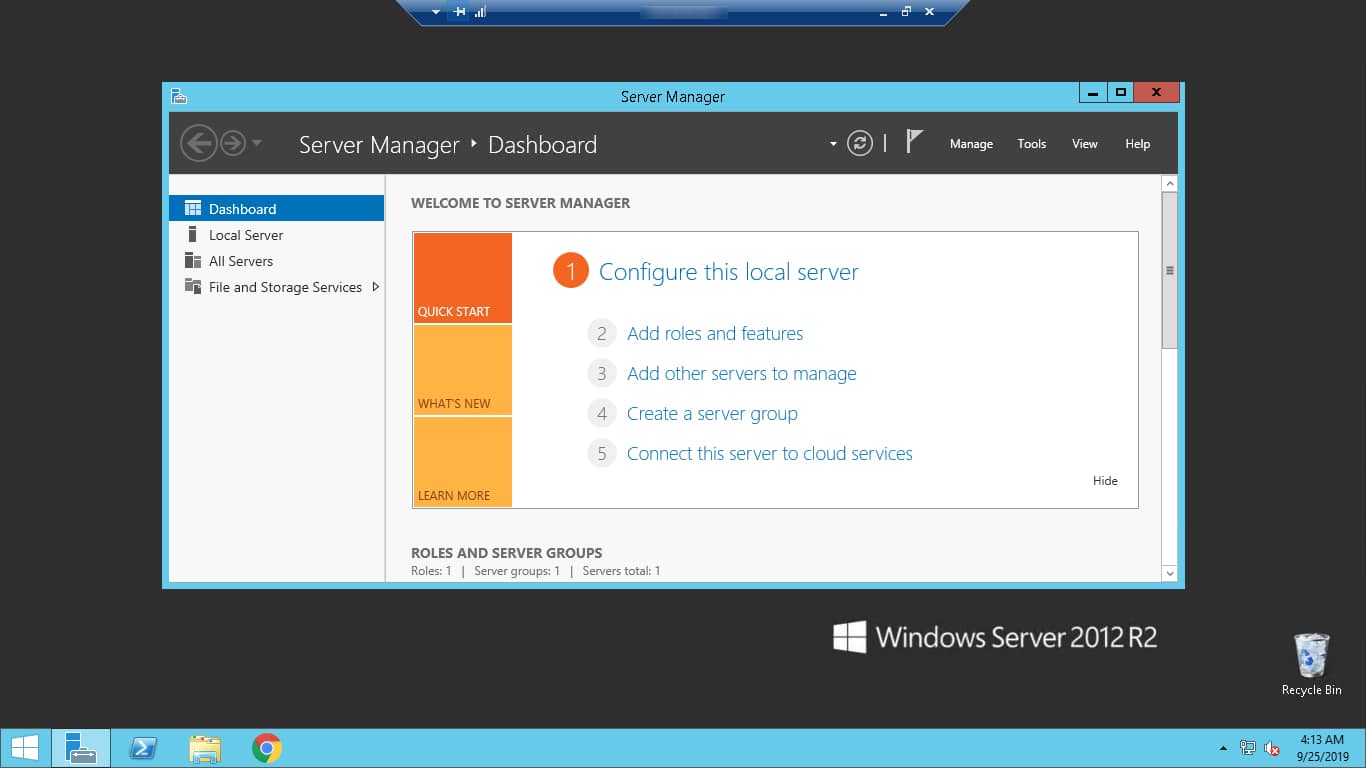Click the remote session bar pin icon
Screen dimensions: 1366x768
click(x=459, y=12)
